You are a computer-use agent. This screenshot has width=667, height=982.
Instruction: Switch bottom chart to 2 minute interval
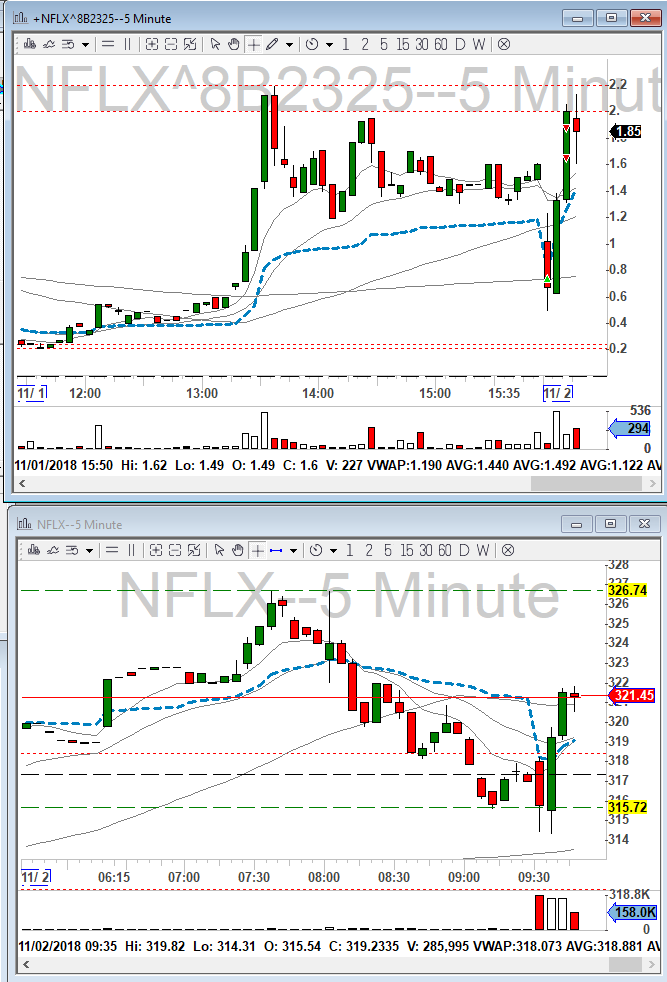coord(369,550)
